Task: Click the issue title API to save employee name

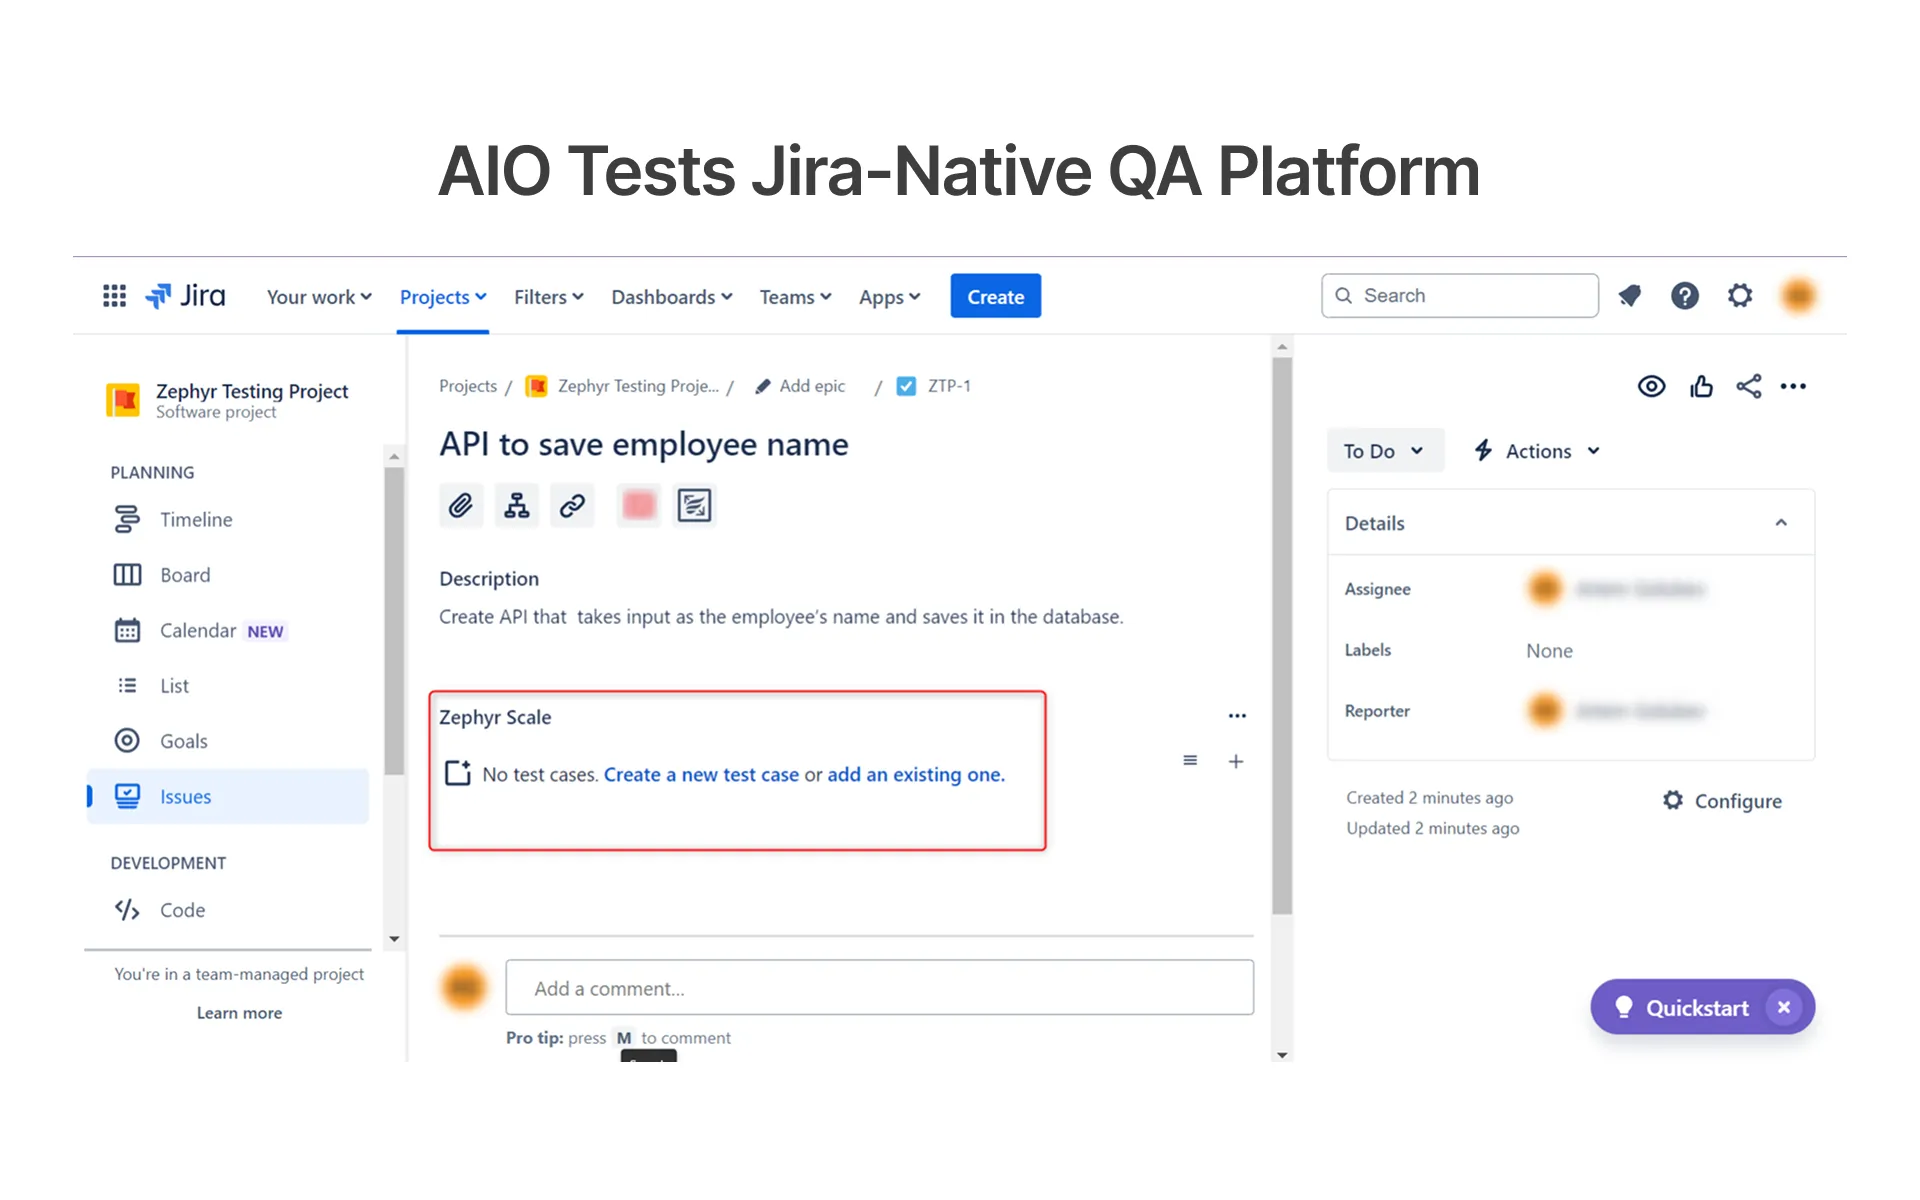Action: [644, 445]
